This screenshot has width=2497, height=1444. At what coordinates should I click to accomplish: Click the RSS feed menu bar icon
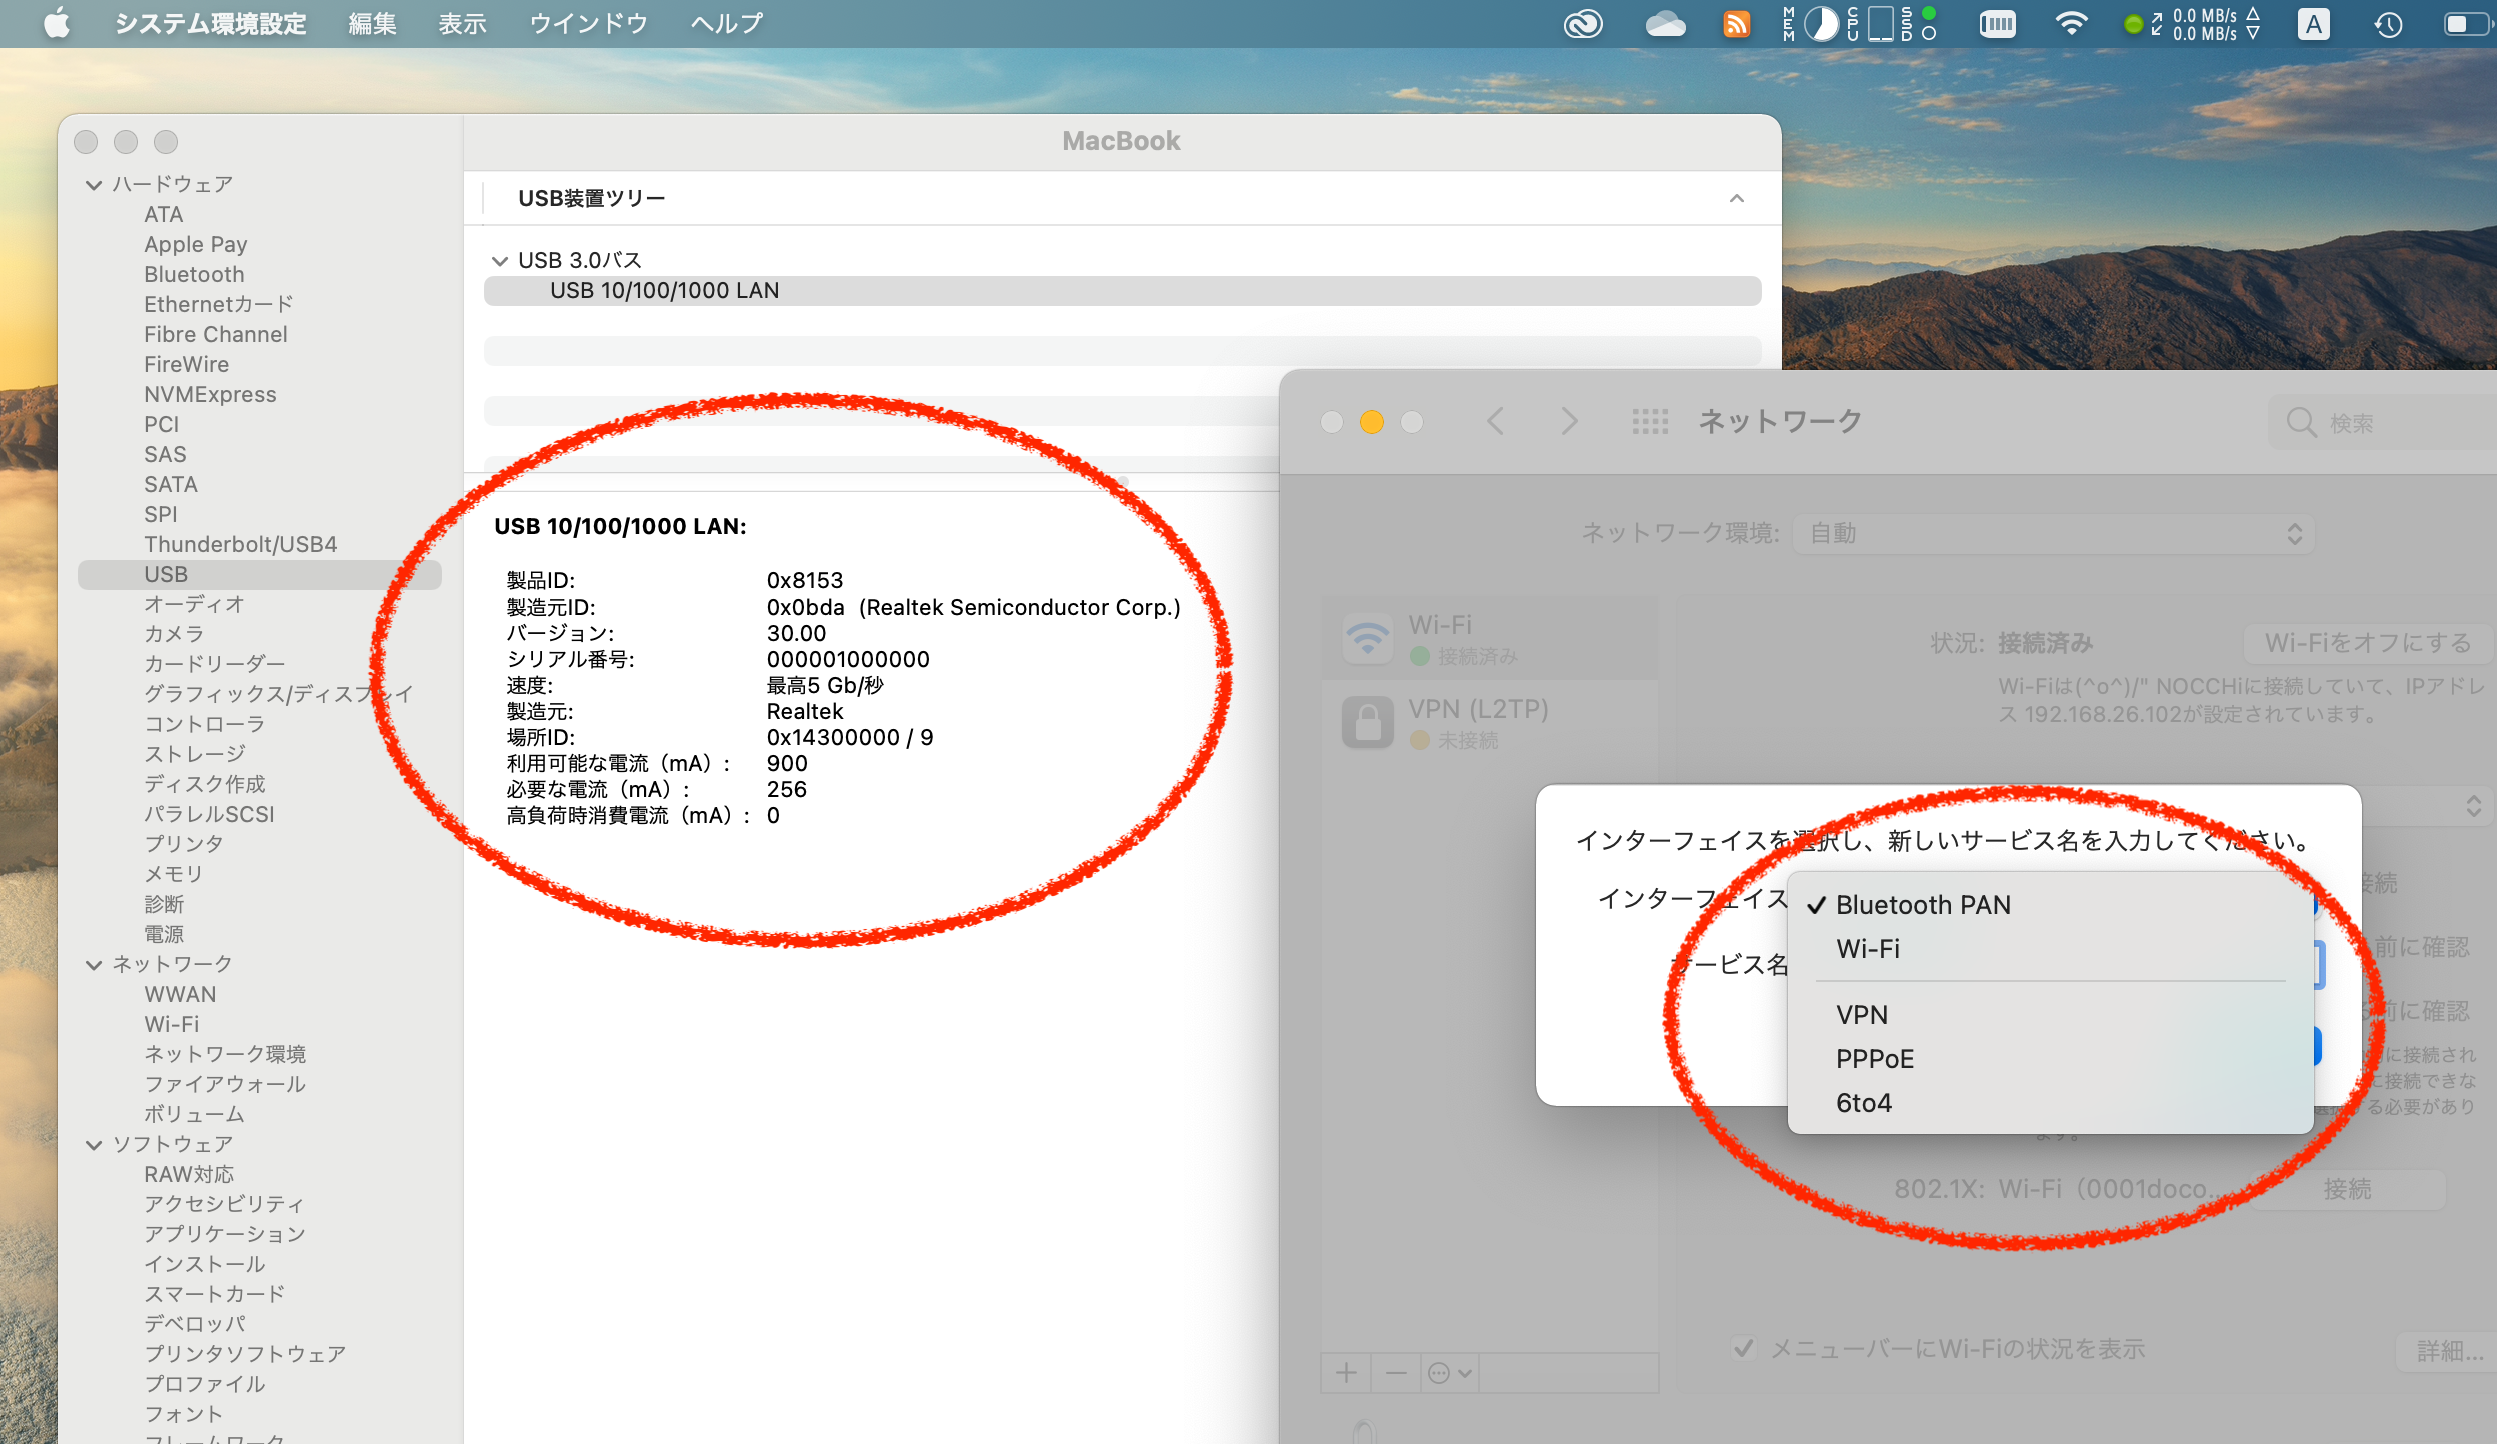1737,24
